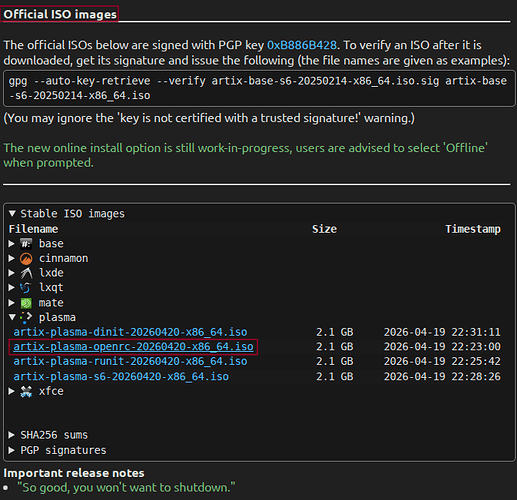
Task: Collapse the plasma ISO list
Action: click(x=12, y=317)
